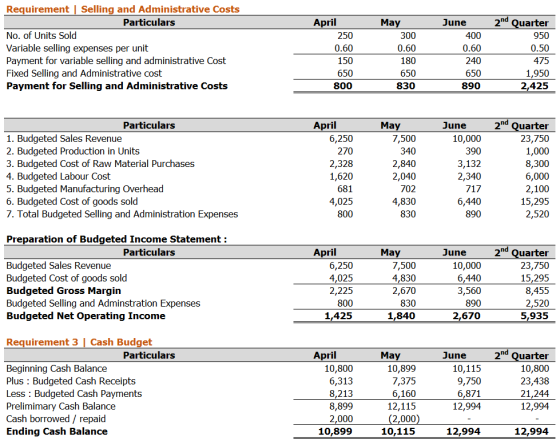The height and width of the screenshot is (445, 560).
Task: Click the 3,132 June raw material value
Action: 469,164
